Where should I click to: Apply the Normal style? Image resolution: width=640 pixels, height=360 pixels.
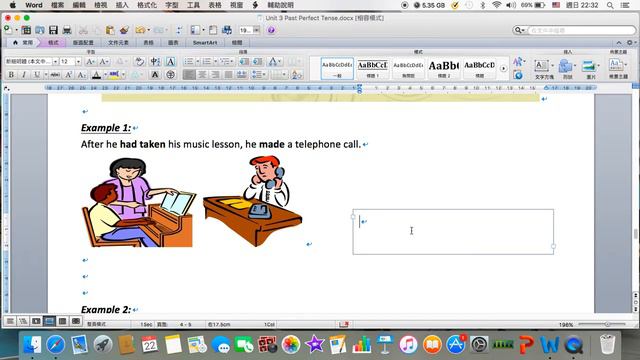coord(337,68)
